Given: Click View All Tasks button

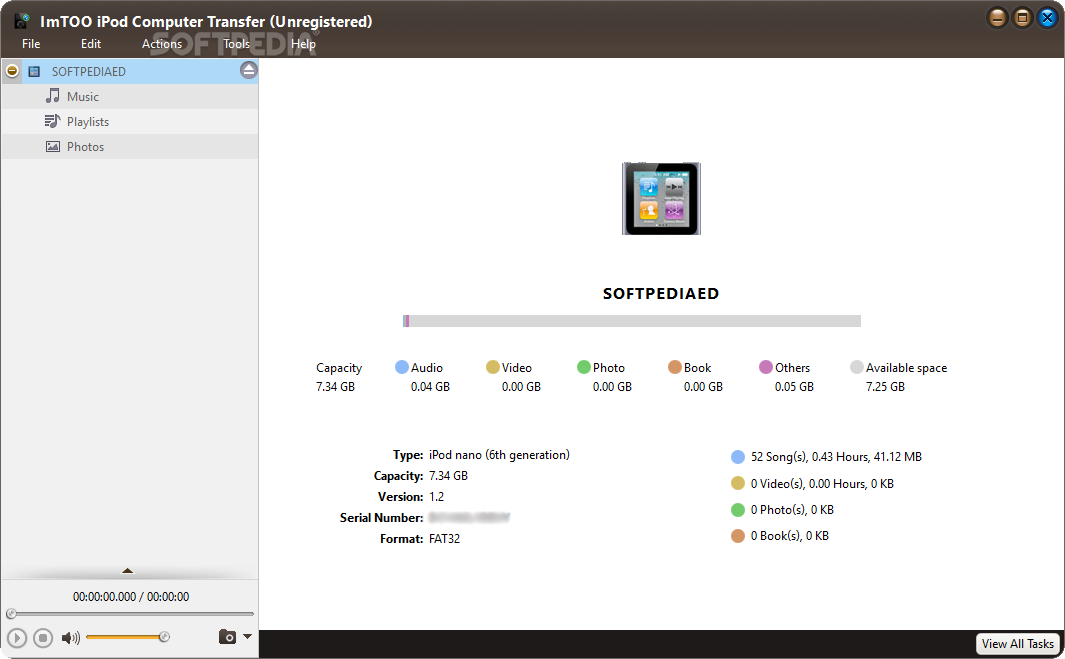Looking at the screenshot, I should pos(1017,643).
